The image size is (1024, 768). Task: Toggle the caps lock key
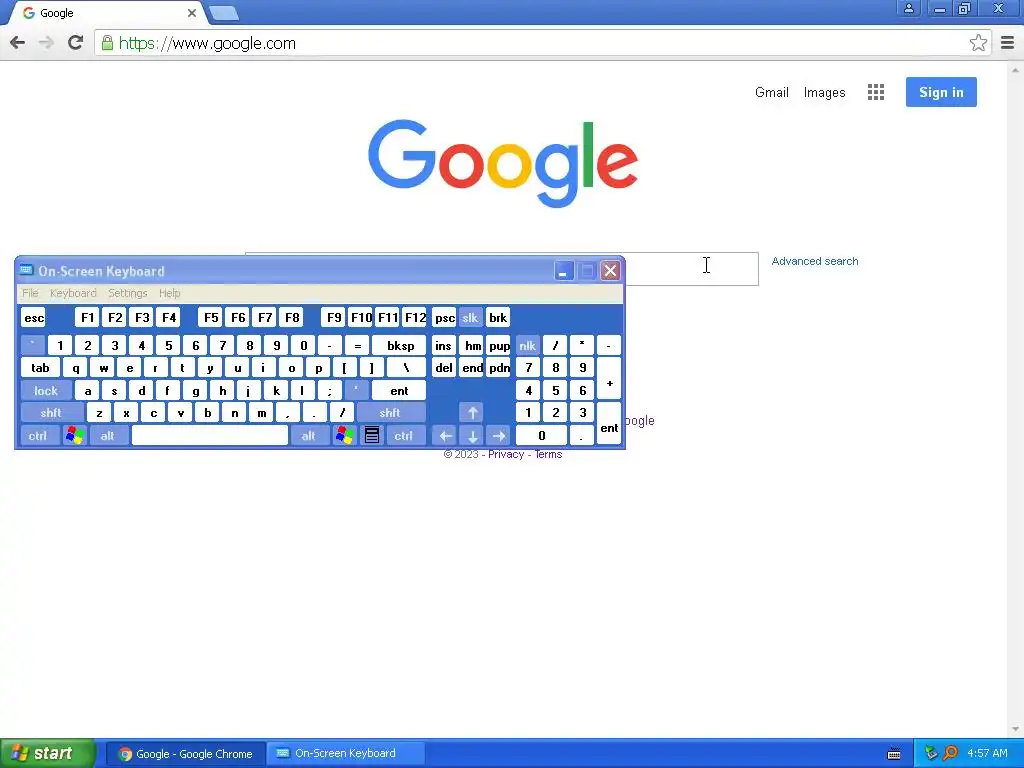[x=46, y=391]
